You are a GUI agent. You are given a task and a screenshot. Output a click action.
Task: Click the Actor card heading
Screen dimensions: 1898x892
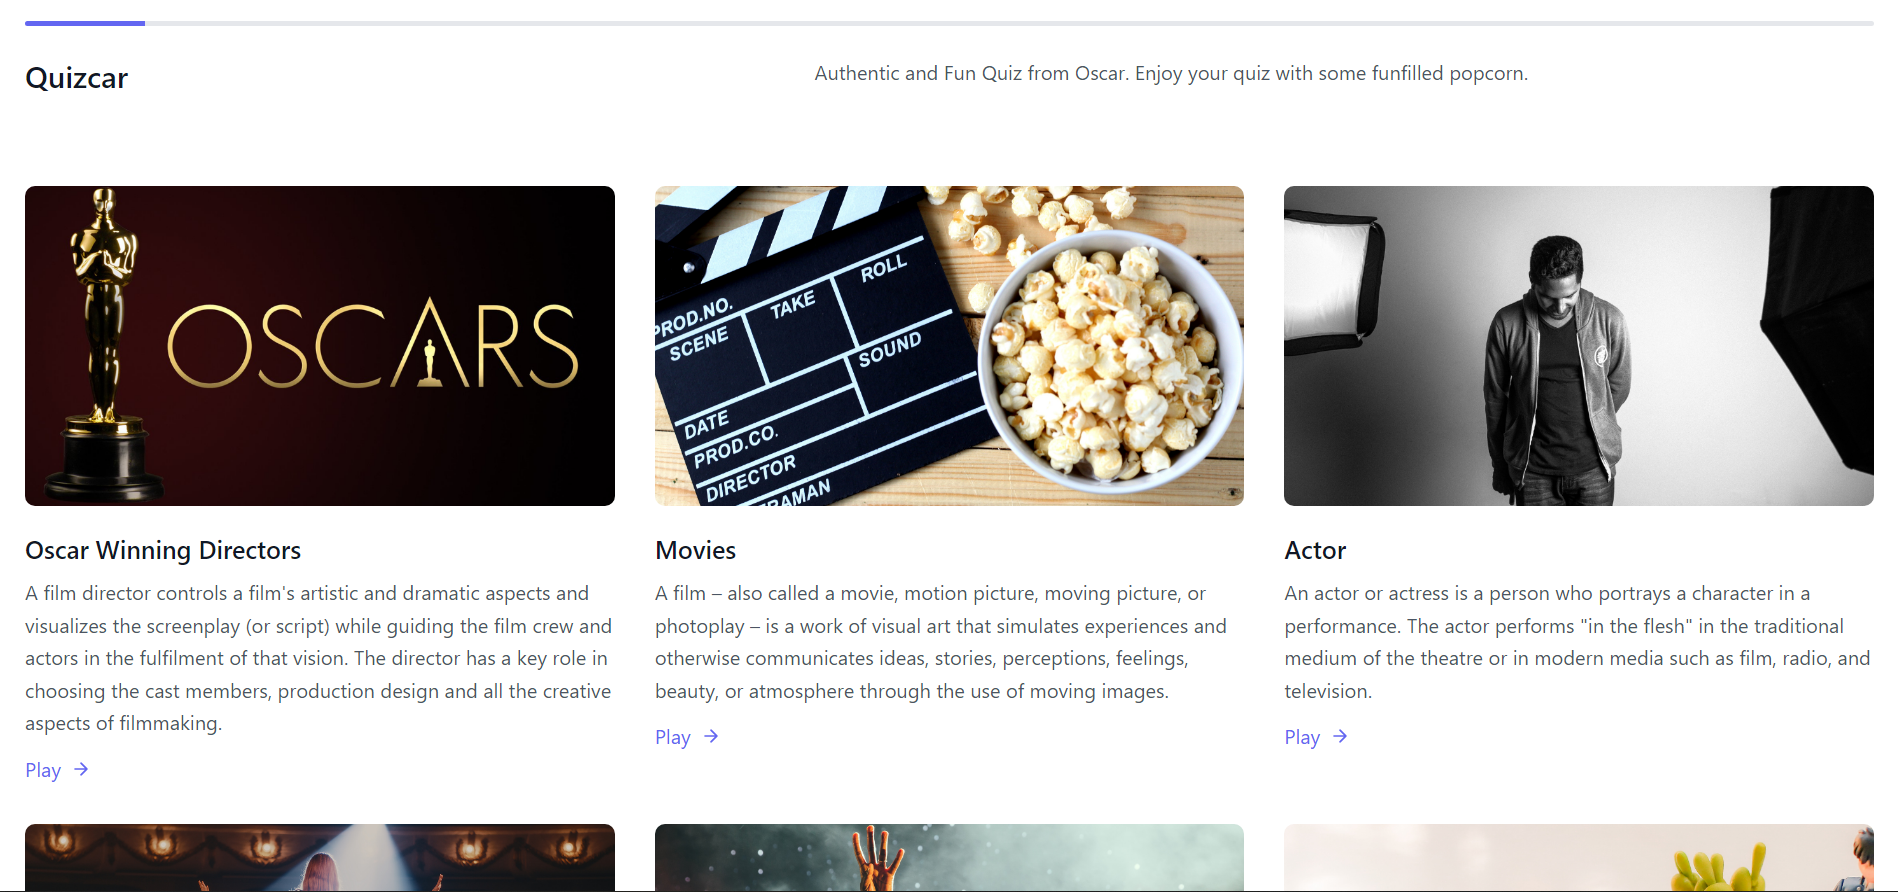pos(1315,550)
